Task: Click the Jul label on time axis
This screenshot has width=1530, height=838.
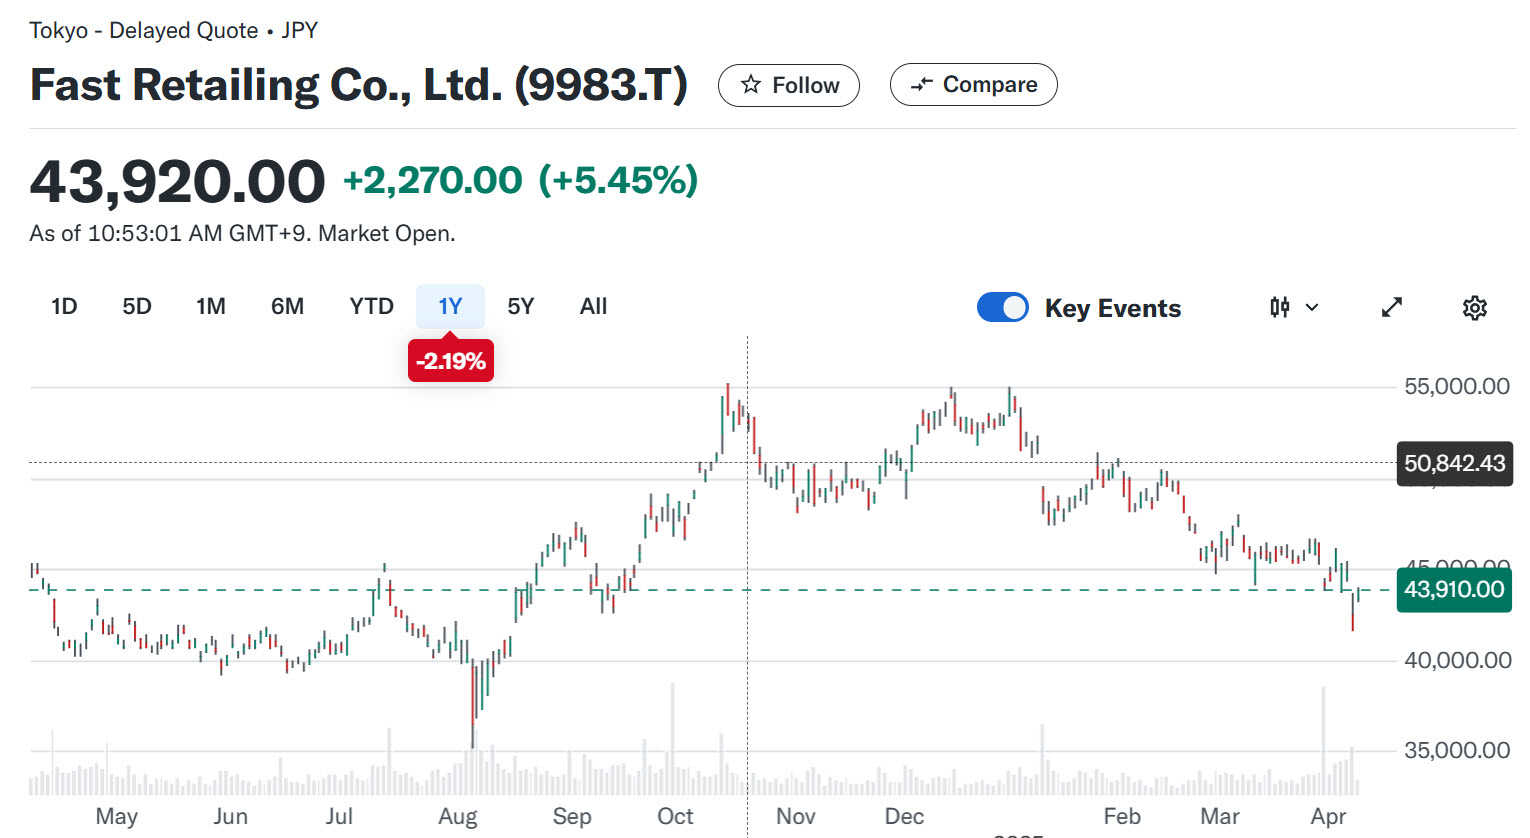Action: (x=339, y=816)
